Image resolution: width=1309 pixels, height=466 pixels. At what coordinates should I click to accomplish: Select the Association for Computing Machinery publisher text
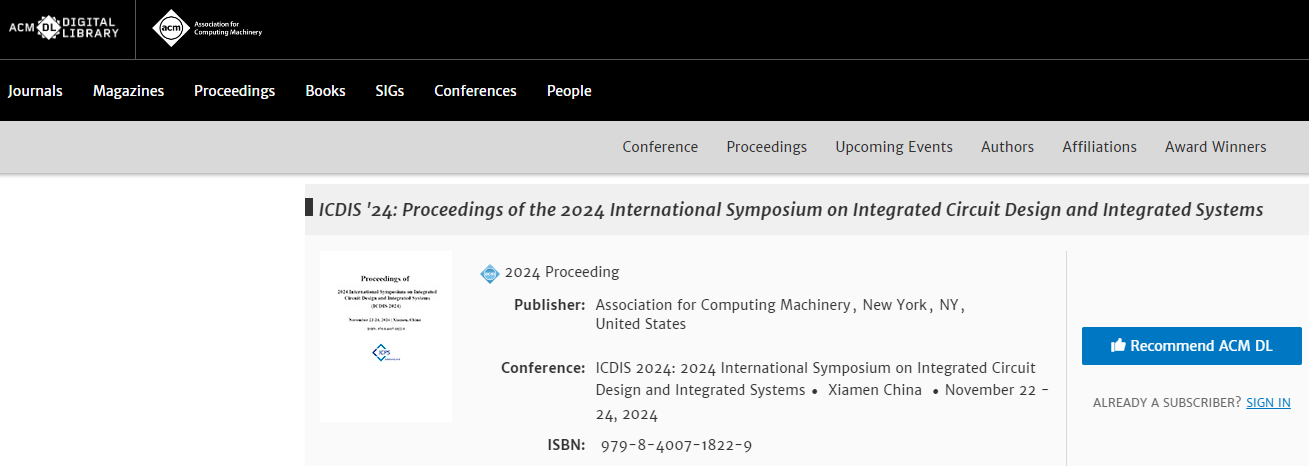722,305
